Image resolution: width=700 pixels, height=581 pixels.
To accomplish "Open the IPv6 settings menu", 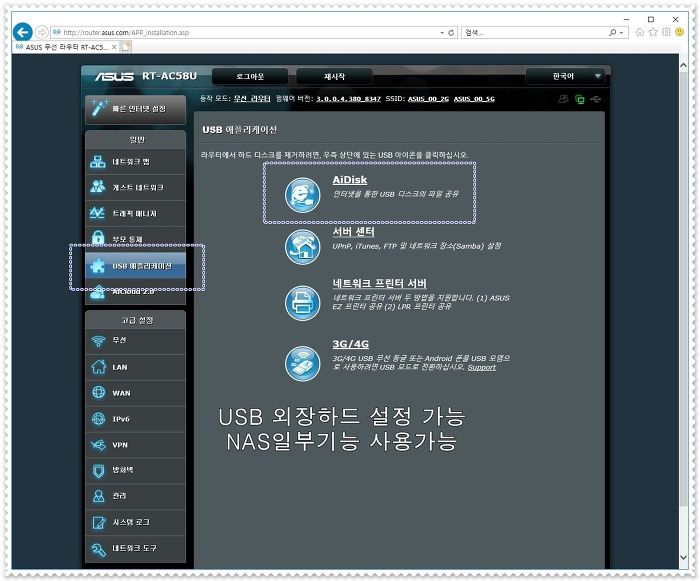I will 135,419.
